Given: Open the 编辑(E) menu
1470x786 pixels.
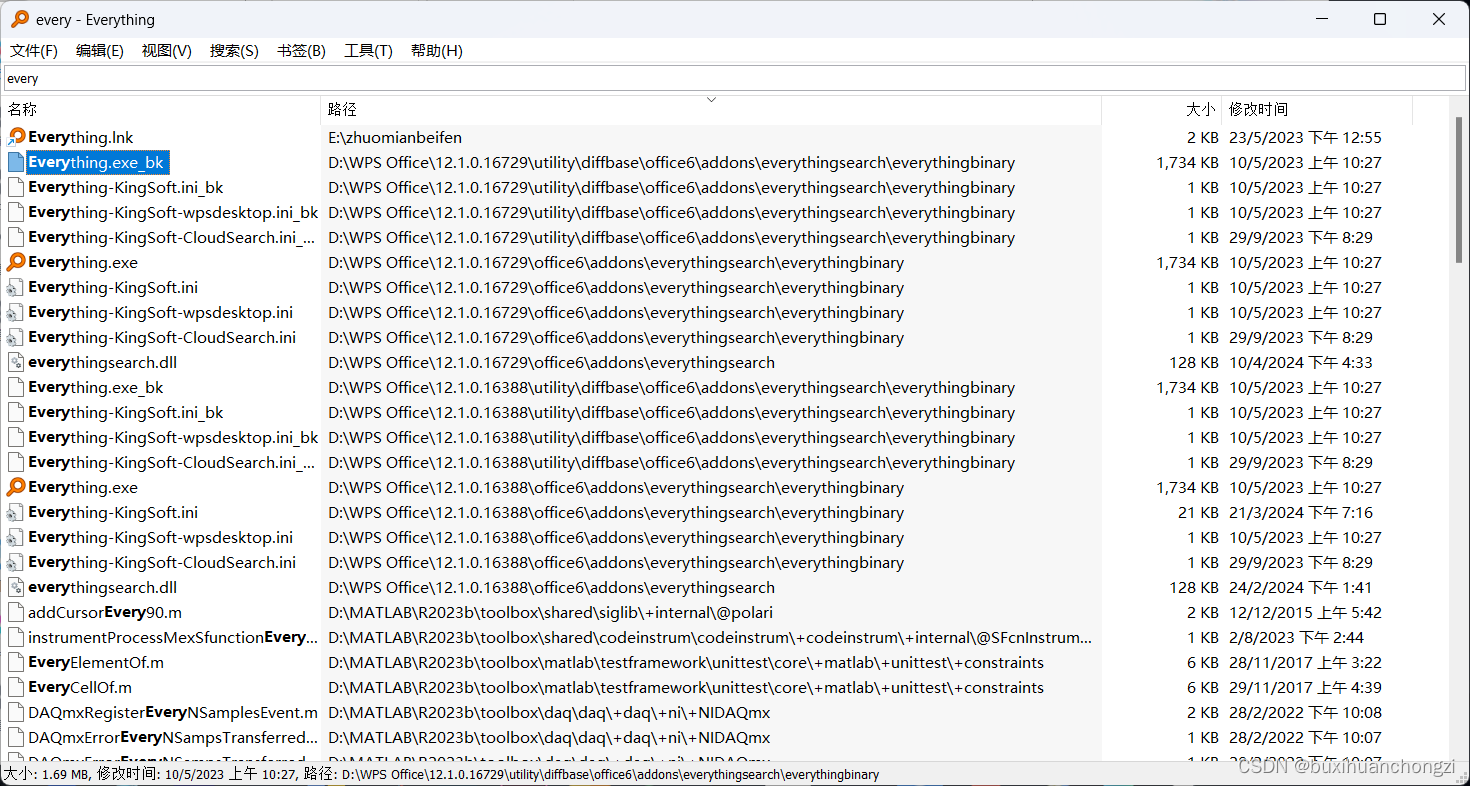Looking at the screenshot, I should click(x=100, y=51).
